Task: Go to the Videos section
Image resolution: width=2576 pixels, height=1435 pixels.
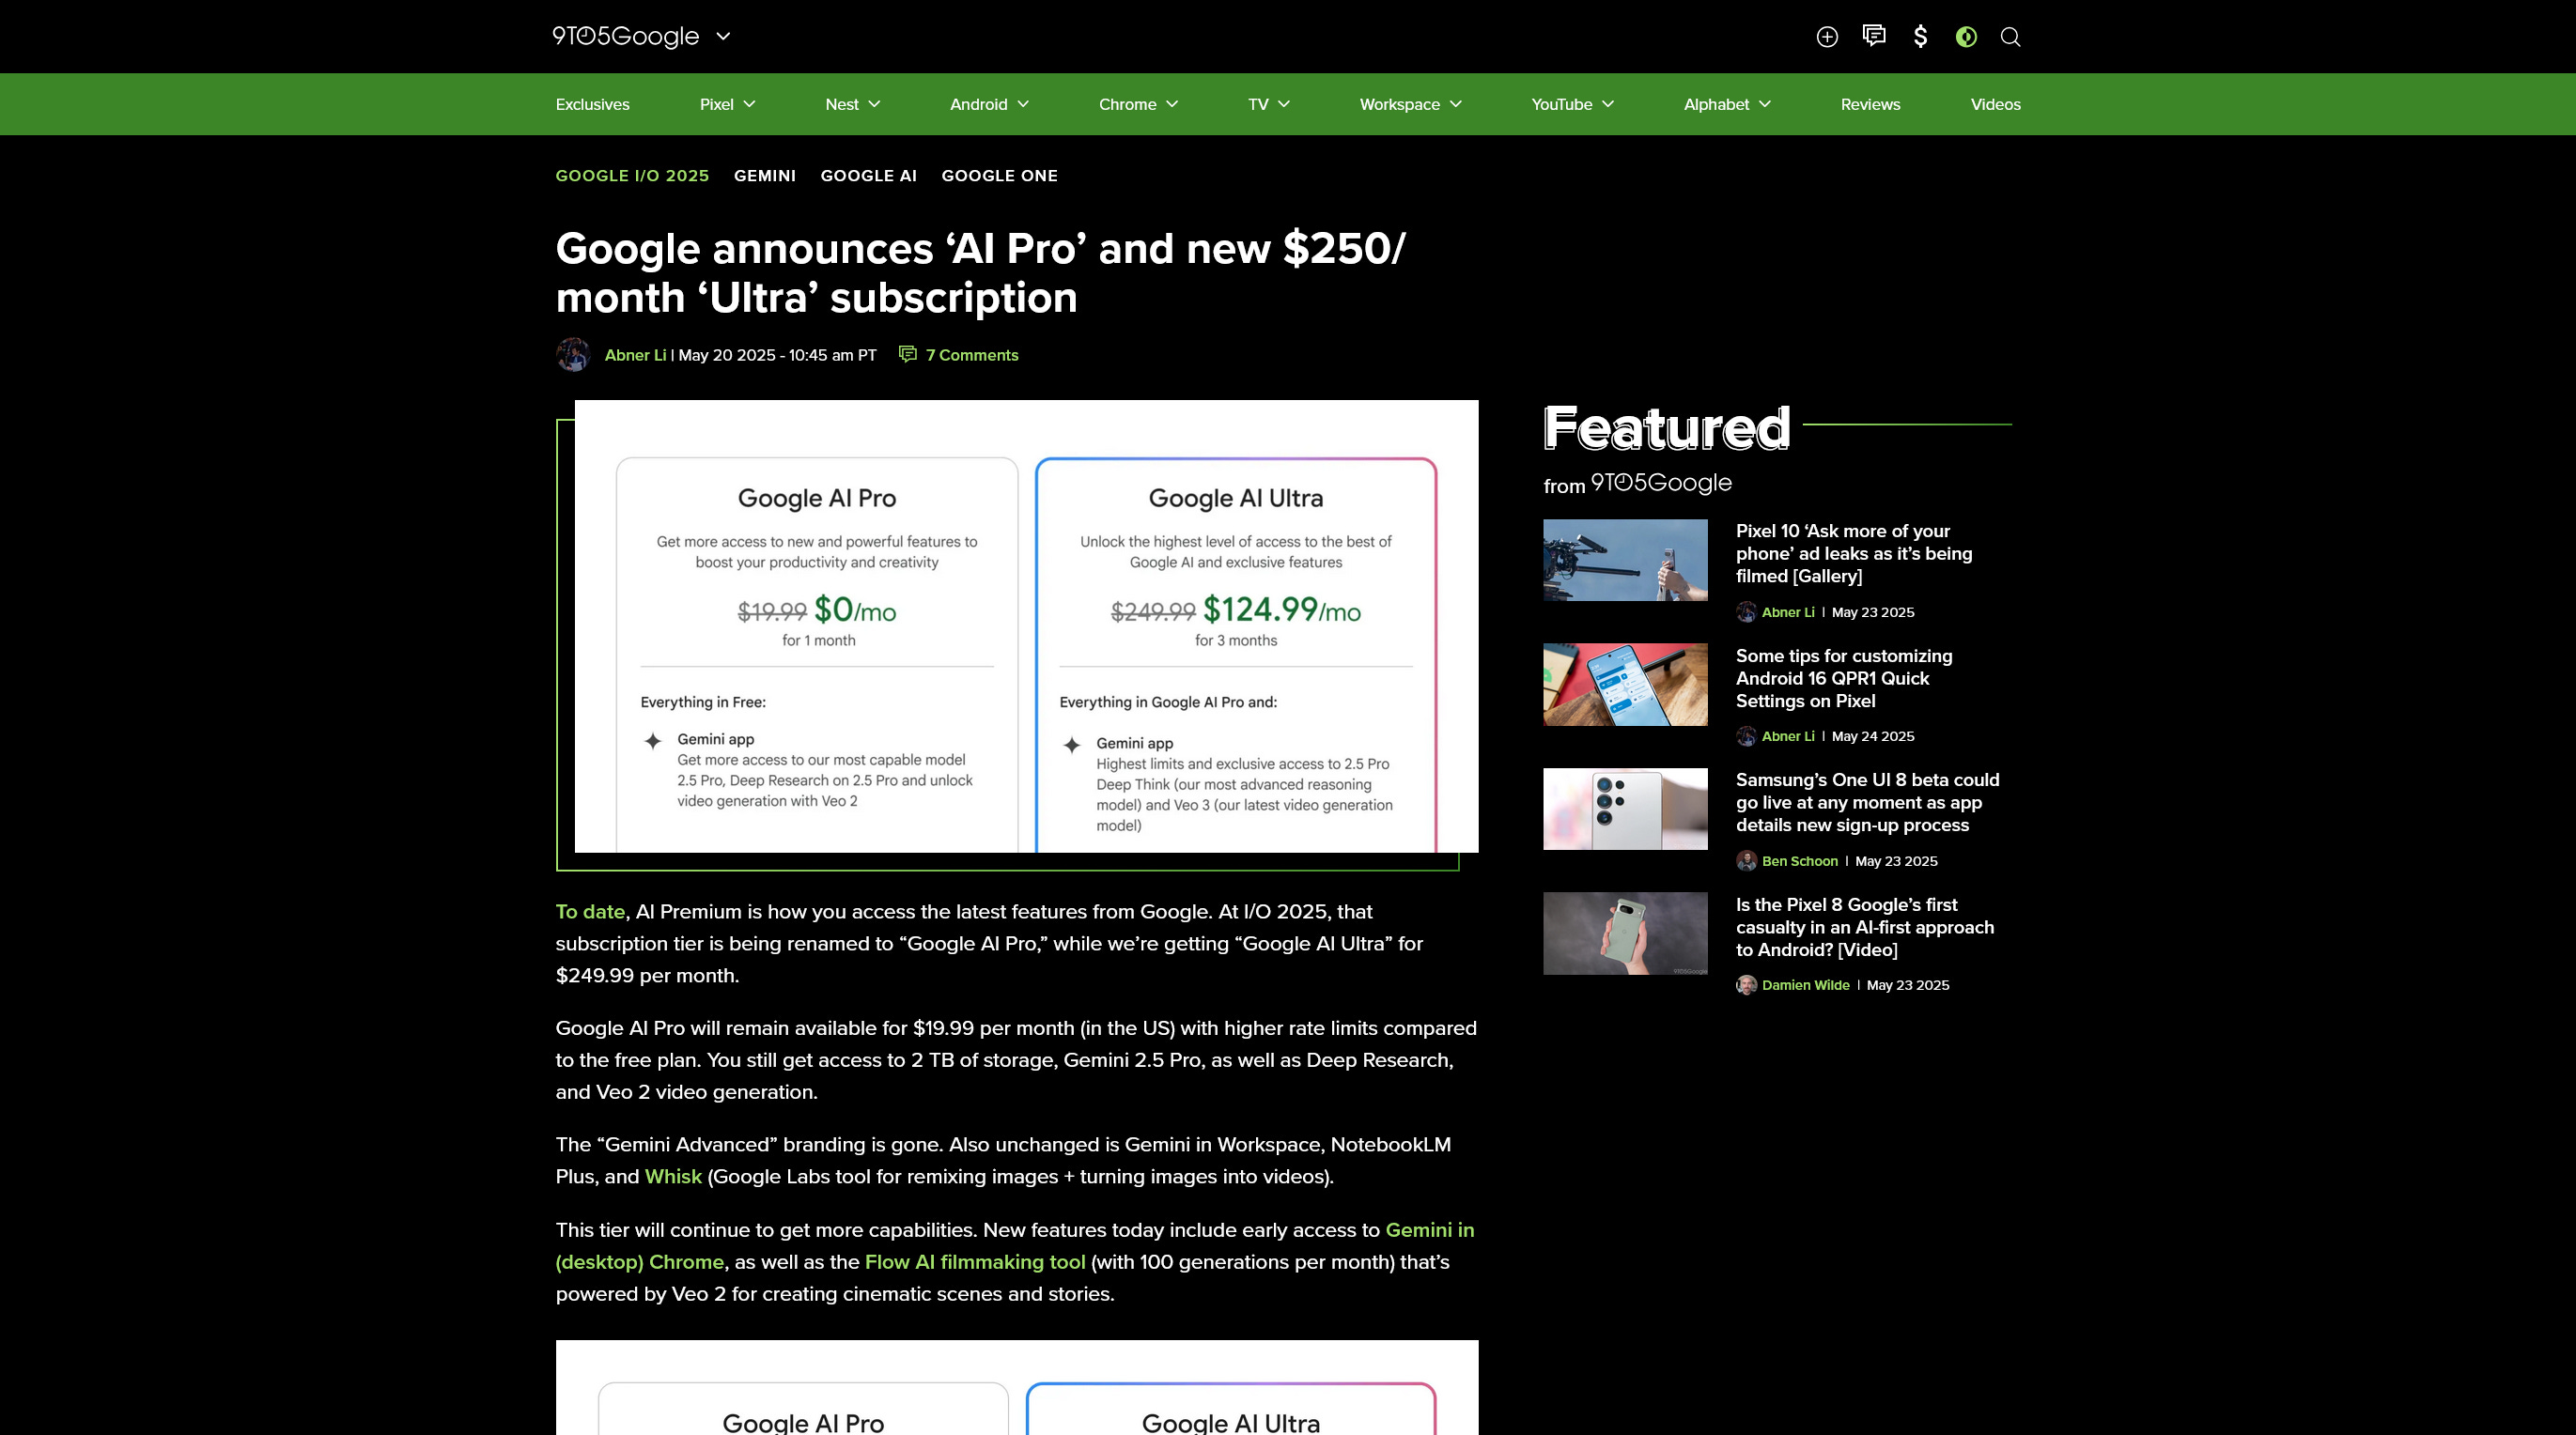Action: pos(1995,104)
